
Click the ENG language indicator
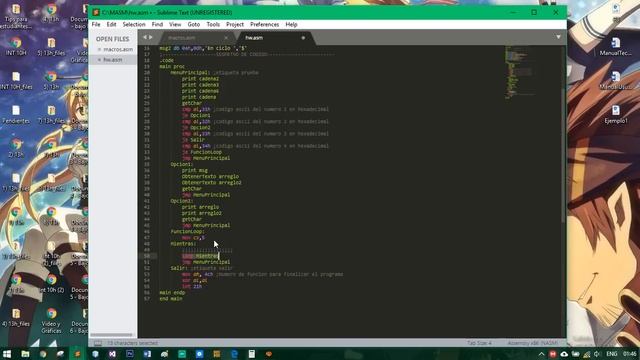[x=611, y=354]
